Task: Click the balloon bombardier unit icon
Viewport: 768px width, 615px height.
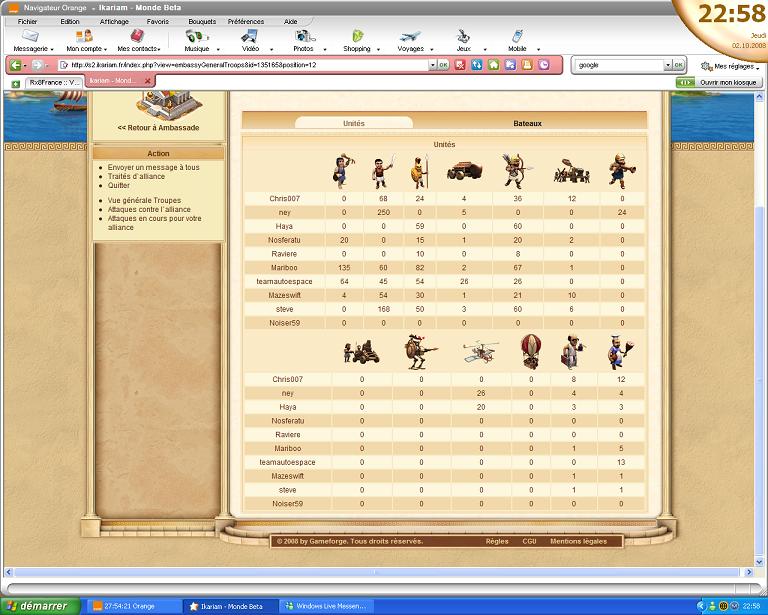Action: click(x=531, y=352)
